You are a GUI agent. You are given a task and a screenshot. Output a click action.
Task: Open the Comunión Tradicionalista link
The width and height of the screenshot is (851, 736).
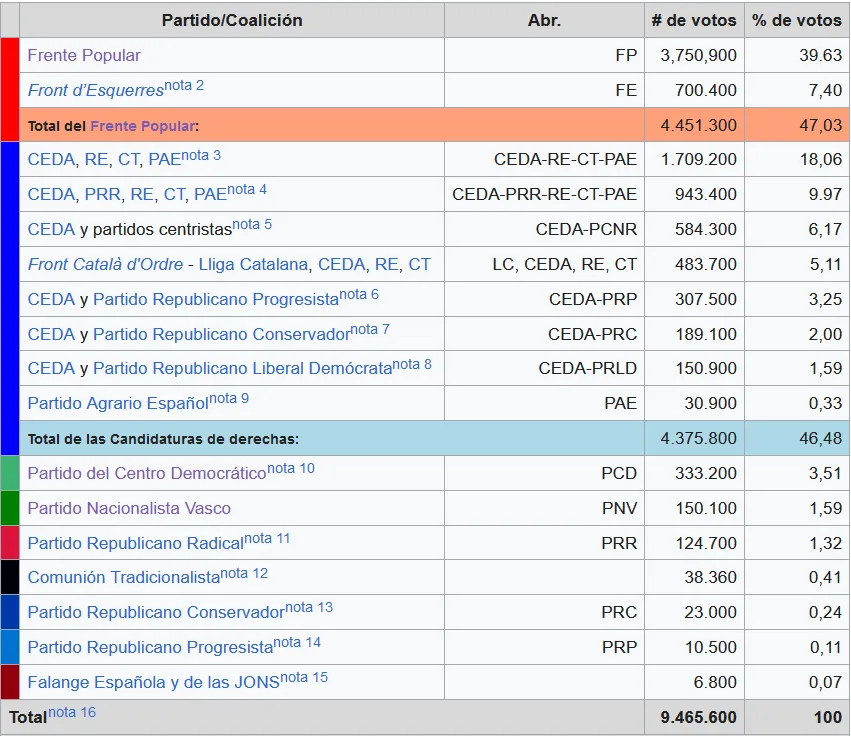(x=124, y=578)
